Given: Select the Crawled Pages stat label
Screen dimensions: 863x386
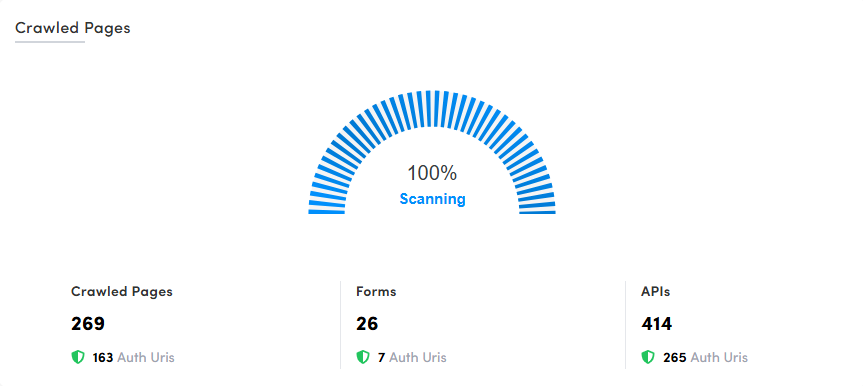Looking at the screenshot, I should (122, 291).
